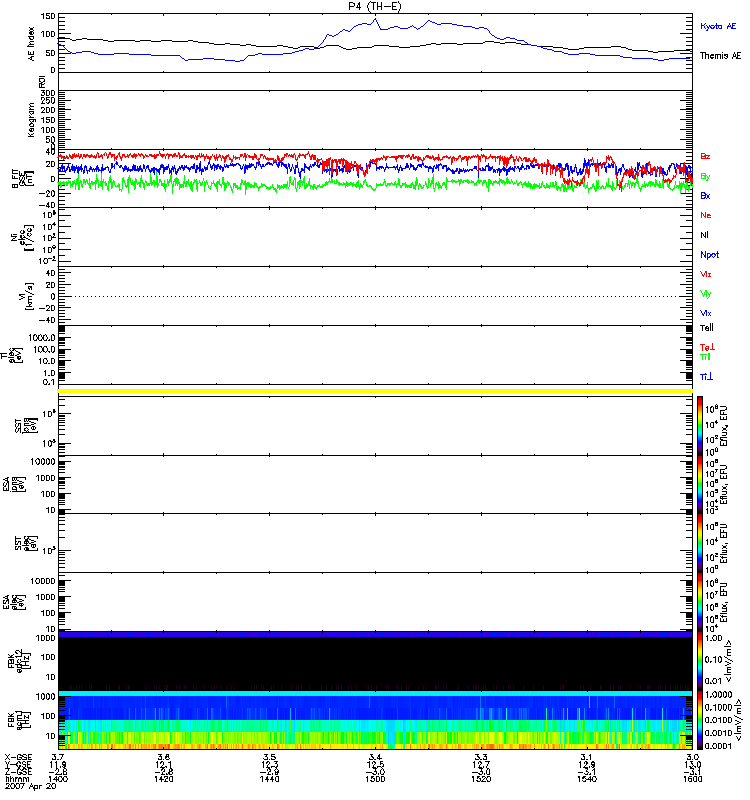Click the "150" tick on AE Index axis
This screenshot has height=800, width=750.
[x=48, y=16]
